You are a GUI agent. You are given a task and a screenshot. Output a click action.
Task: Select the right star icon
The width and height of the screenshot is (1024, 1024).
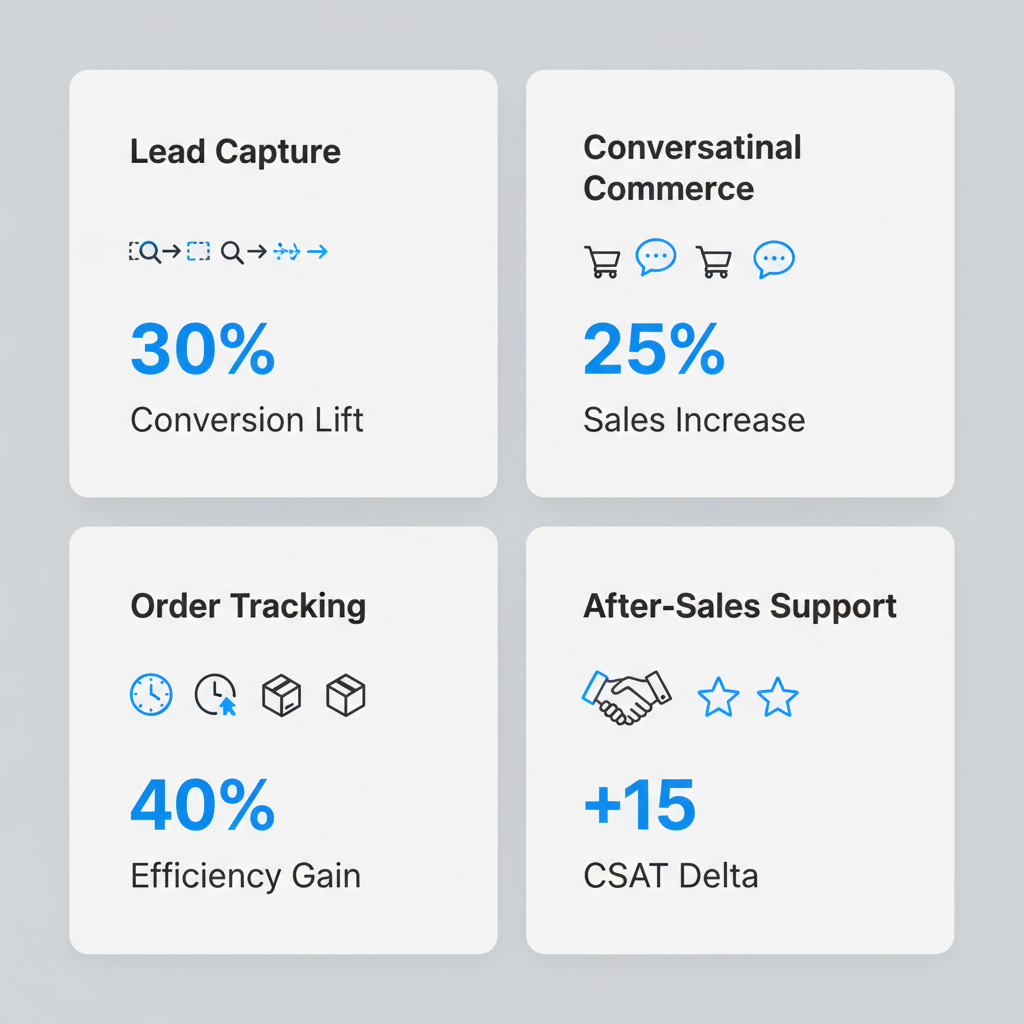point(778,697)
